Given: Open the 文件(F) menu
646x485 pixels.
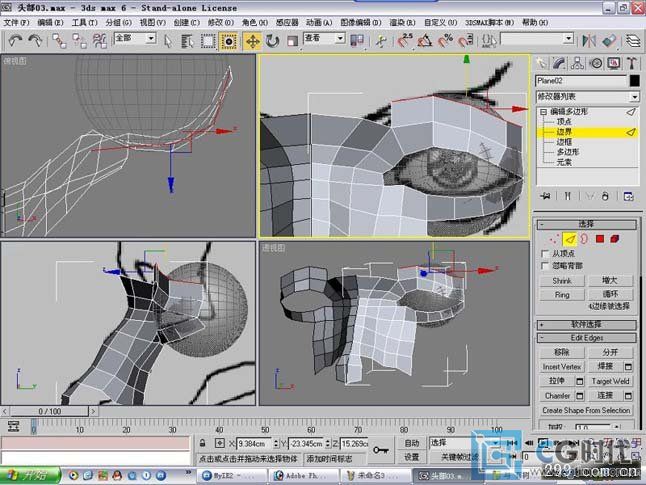Looking at the screenshot, I should [16, 22].
